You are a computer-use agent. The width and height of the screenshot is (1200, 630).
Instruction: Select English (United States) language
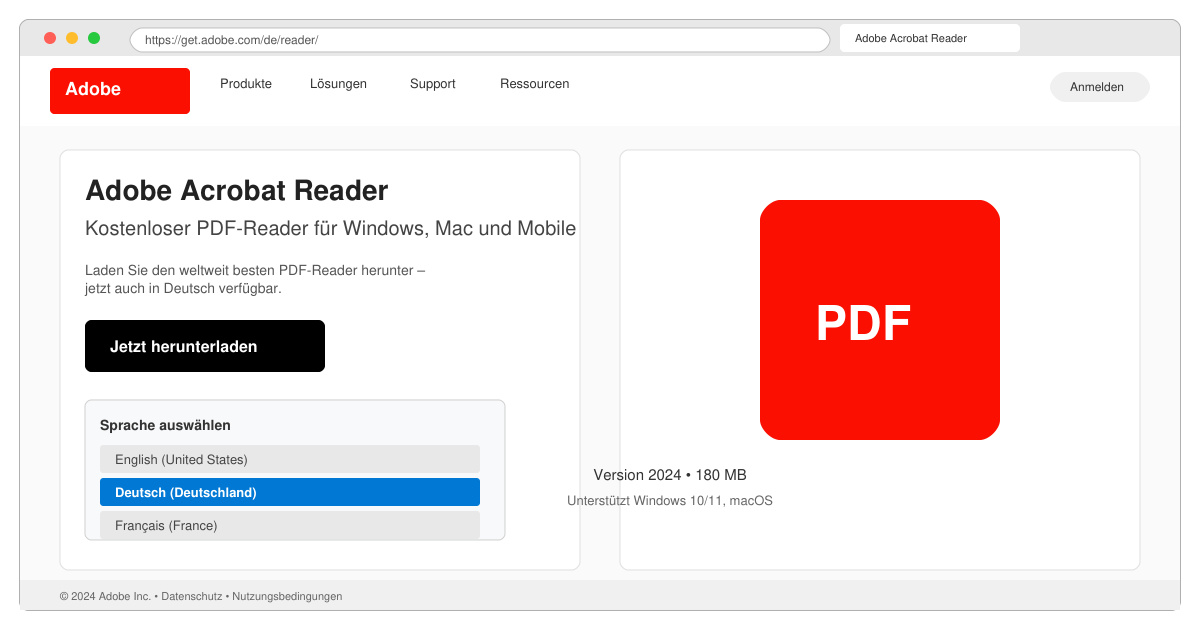(x=290, y=459)
